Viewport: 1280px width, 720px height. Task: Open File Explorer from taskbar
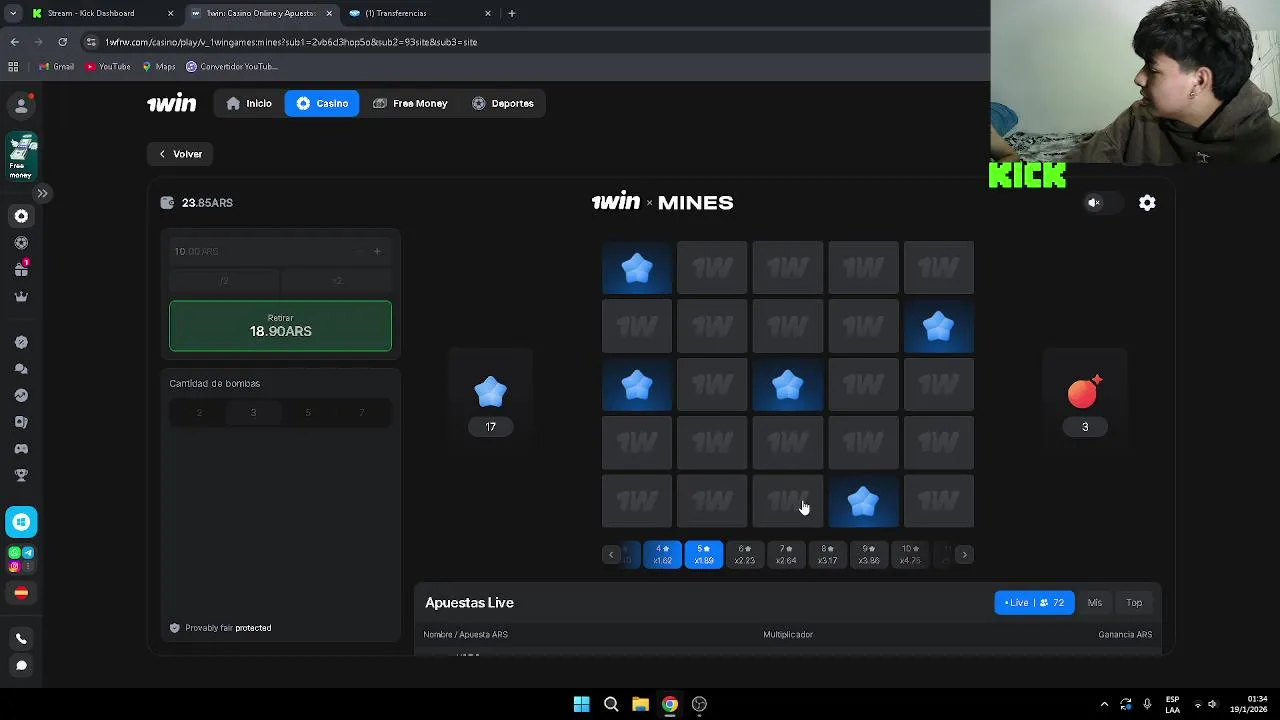[640, 704]
